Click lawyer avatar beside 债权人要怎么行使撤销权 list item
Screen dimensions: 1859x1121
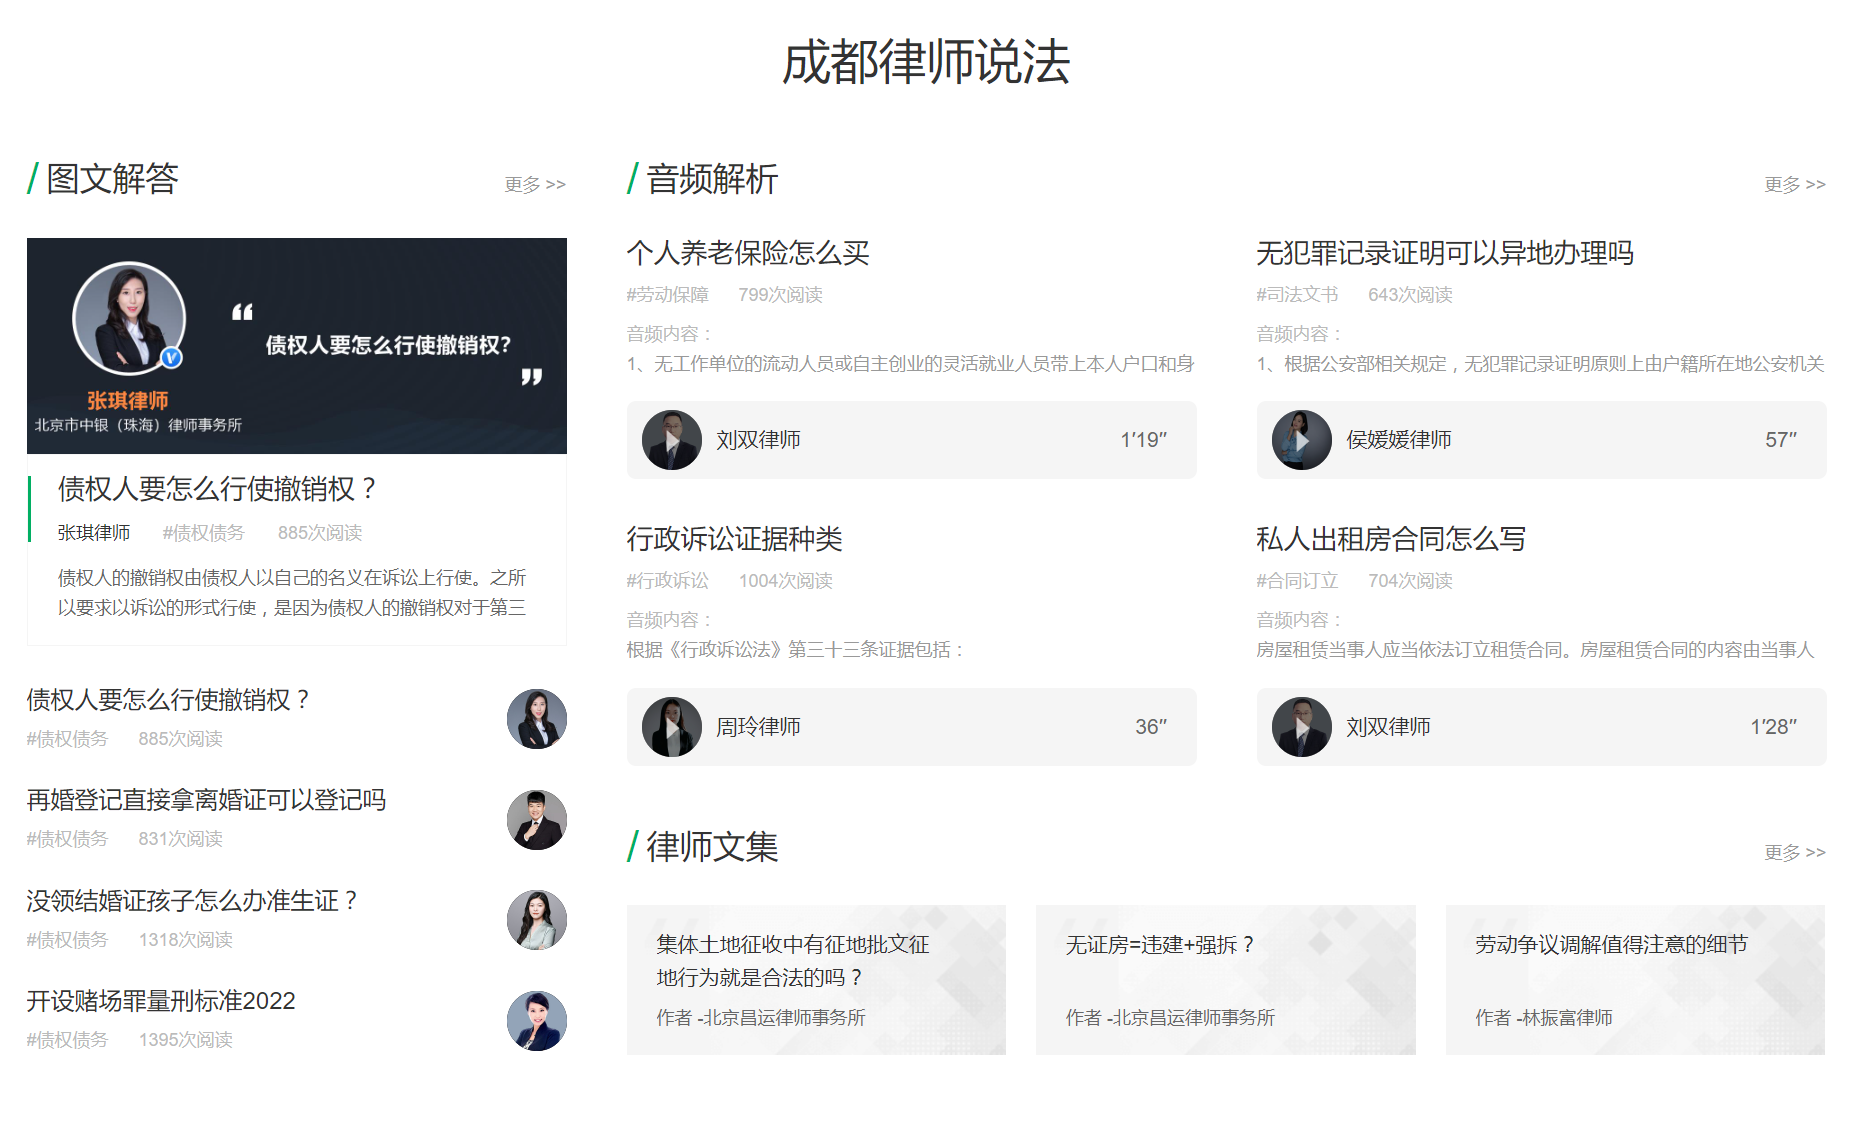coord(536,719)
